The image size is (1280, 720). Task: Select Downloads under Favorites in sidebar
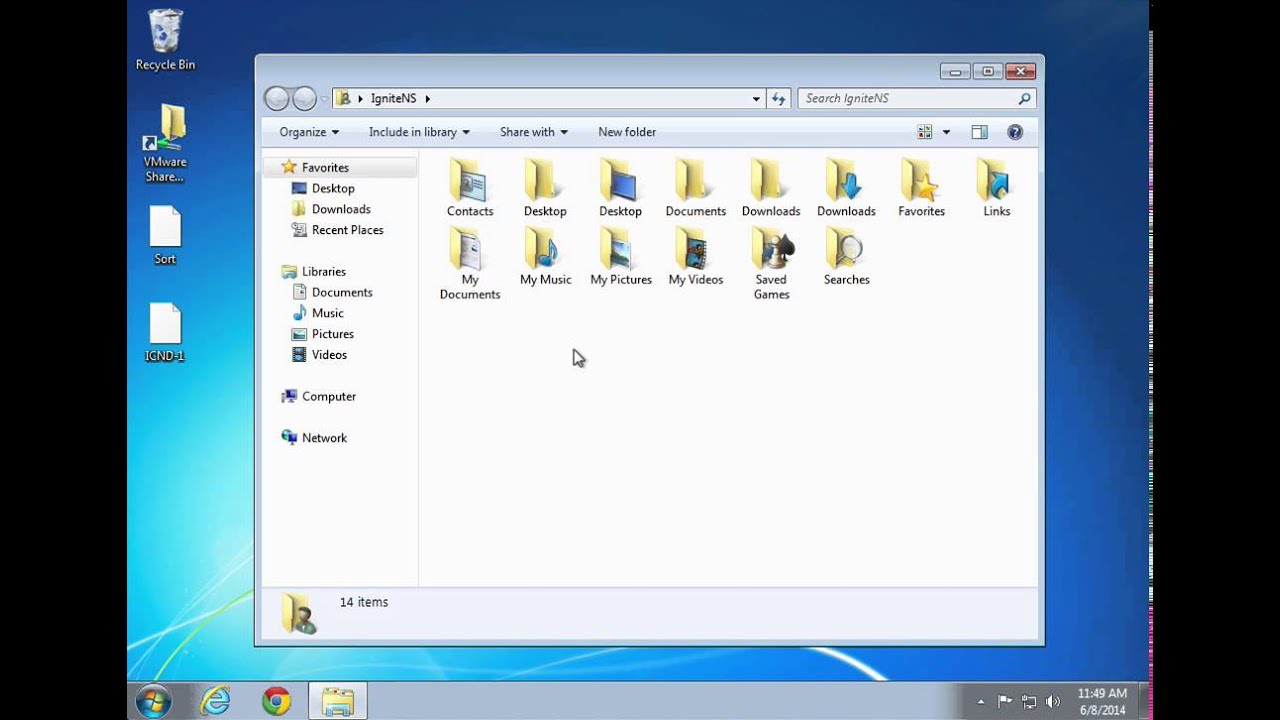click(341, 209)
